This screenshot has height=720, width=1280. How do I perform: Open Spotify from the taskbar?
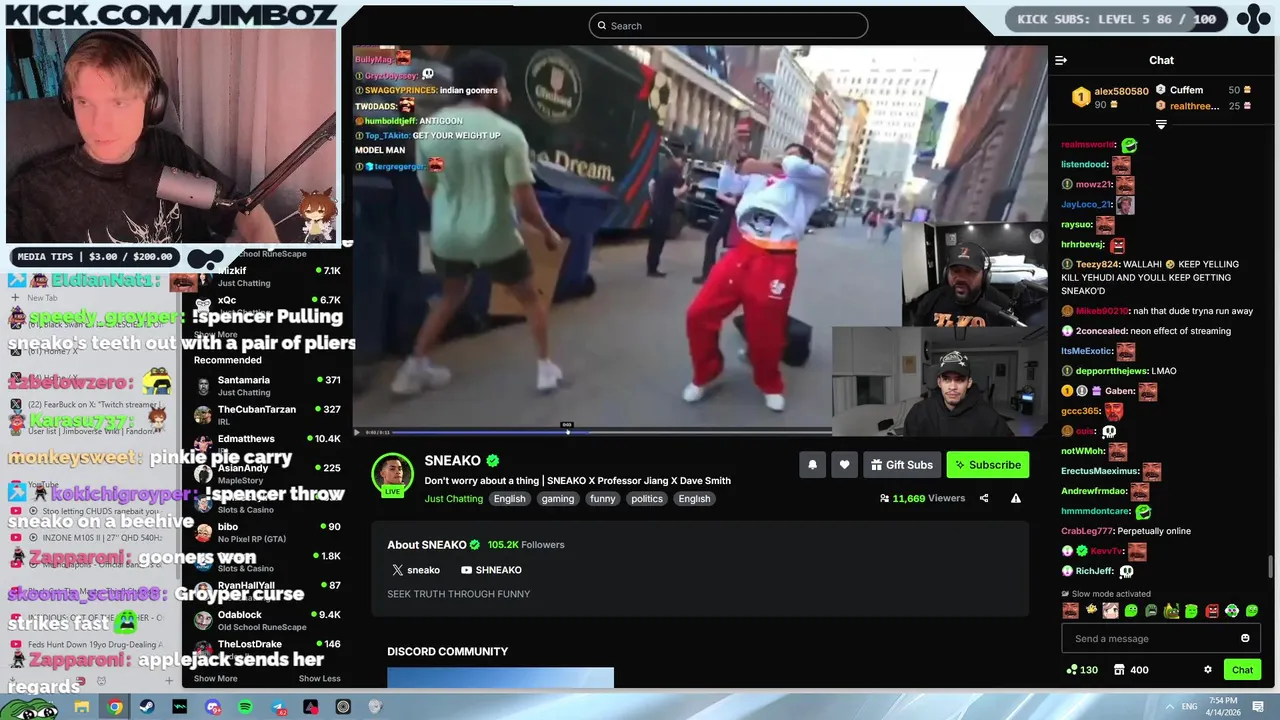tap(245, 707)
